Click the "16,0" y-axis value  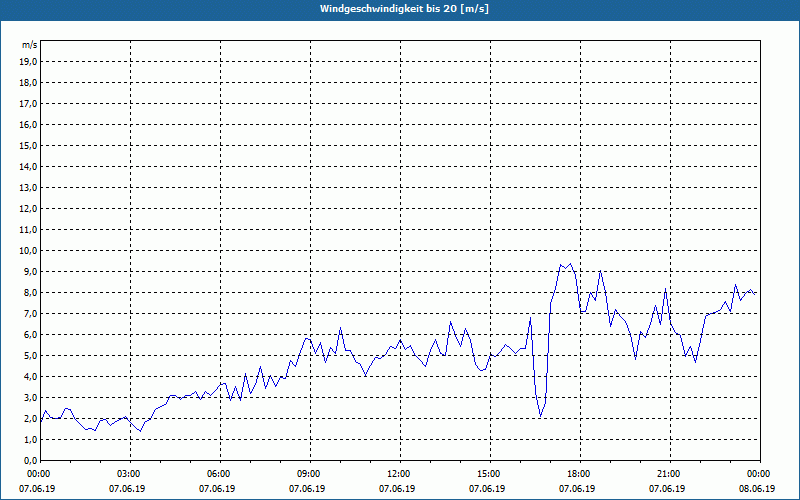click(x=28, y=124)
